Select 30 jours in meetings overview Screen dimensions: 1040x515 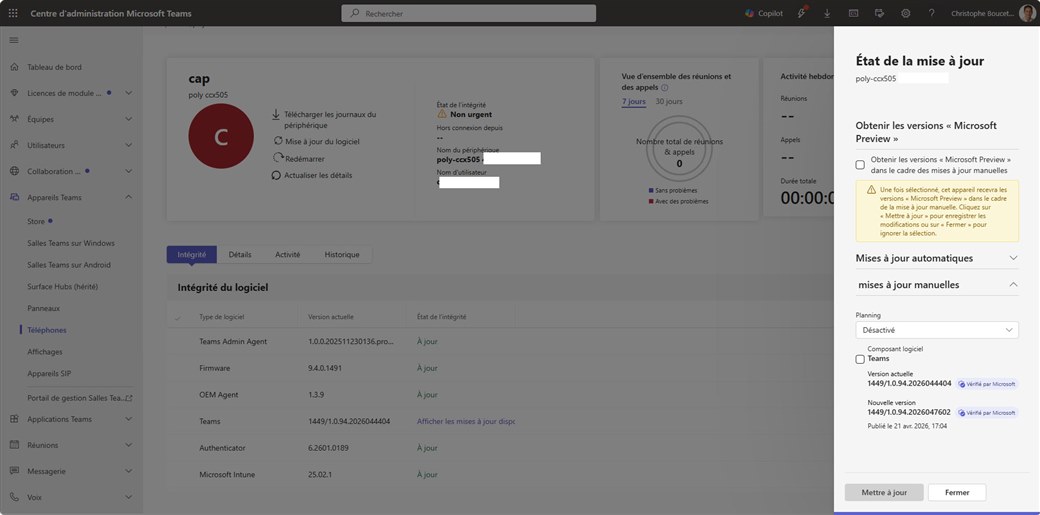pos(669,102)
